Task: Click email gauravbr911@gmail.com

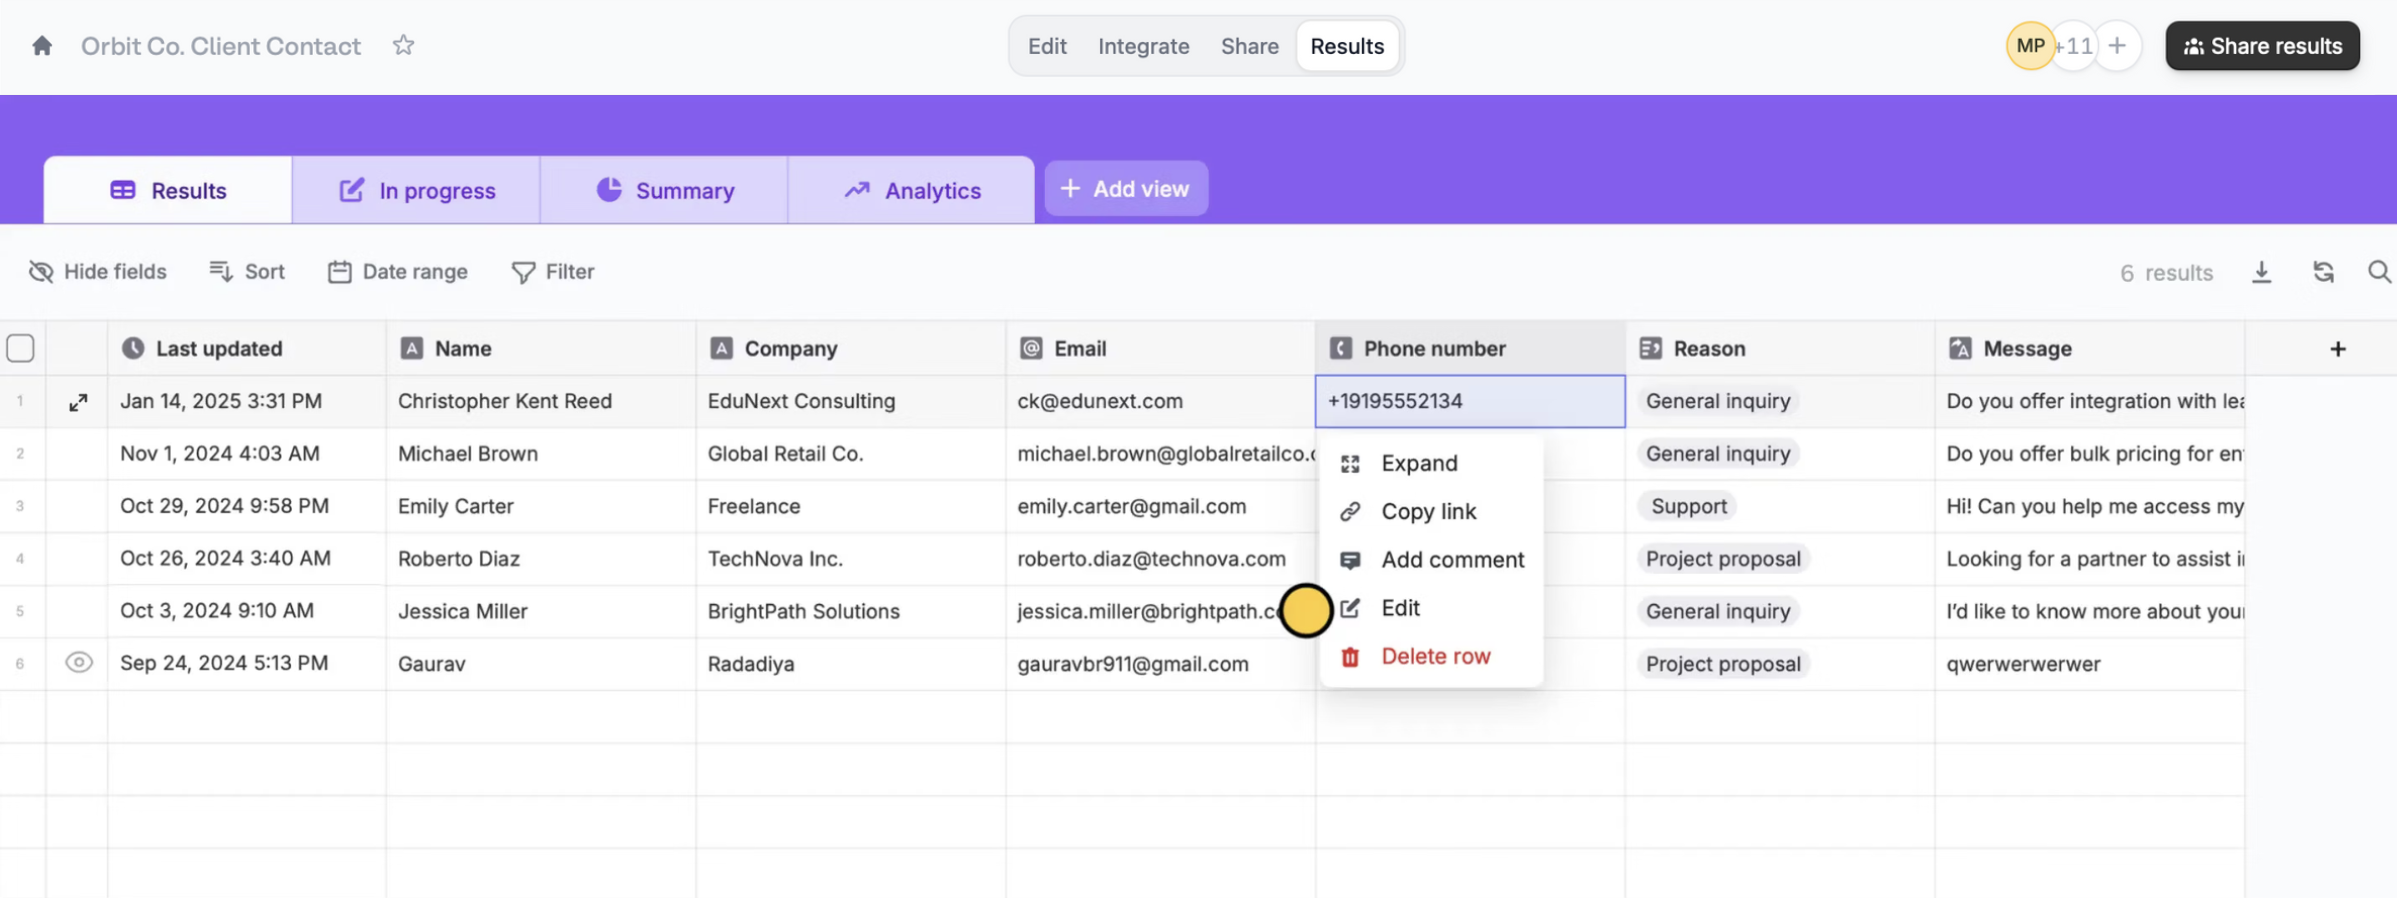Action: (1160, 663)
